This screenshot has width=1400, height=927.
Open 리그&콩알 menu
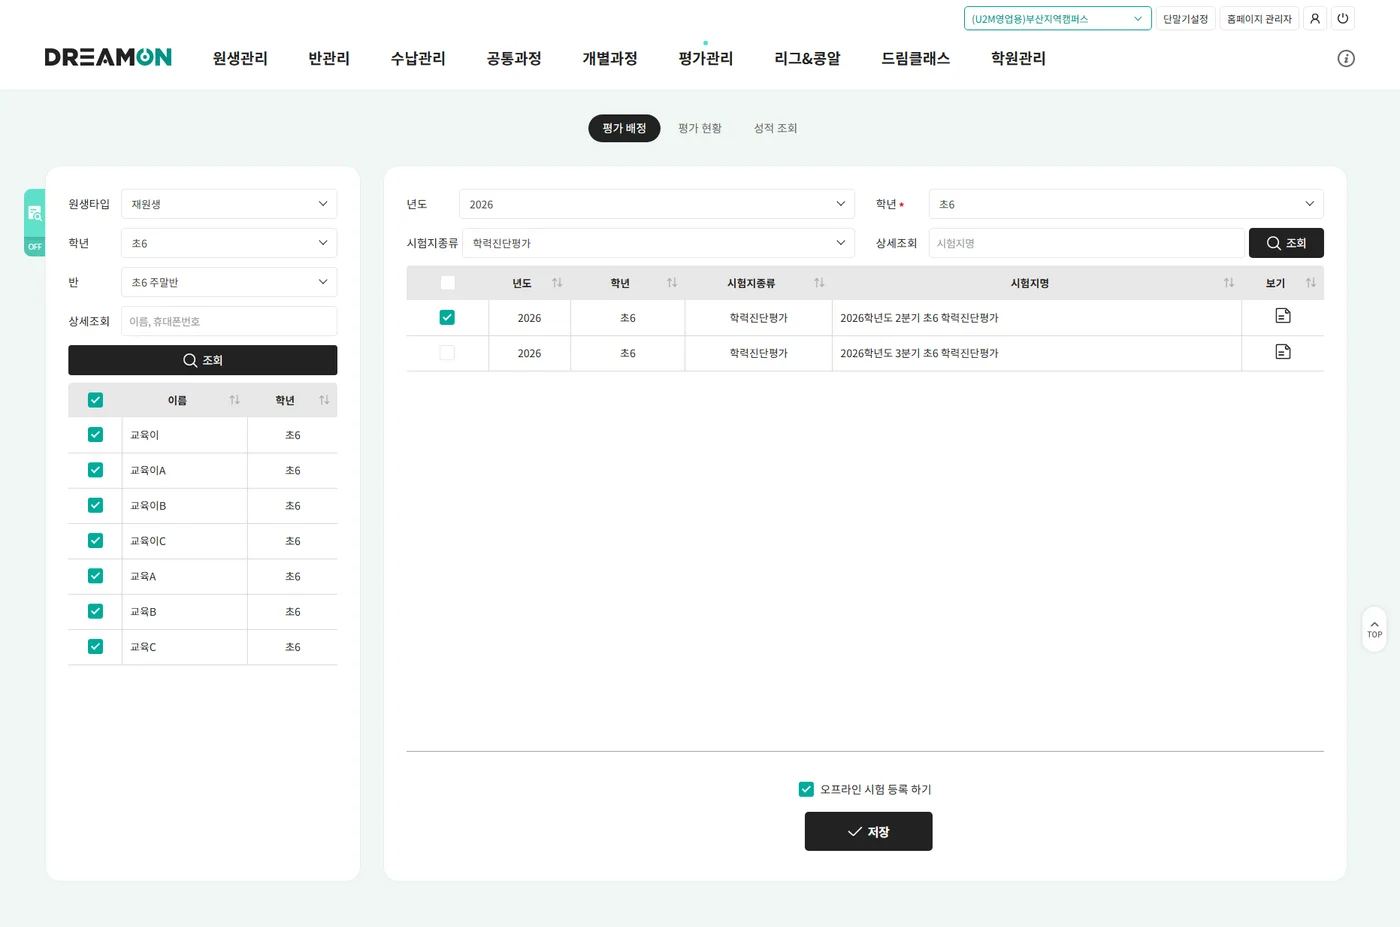click(x=807, y=58)
